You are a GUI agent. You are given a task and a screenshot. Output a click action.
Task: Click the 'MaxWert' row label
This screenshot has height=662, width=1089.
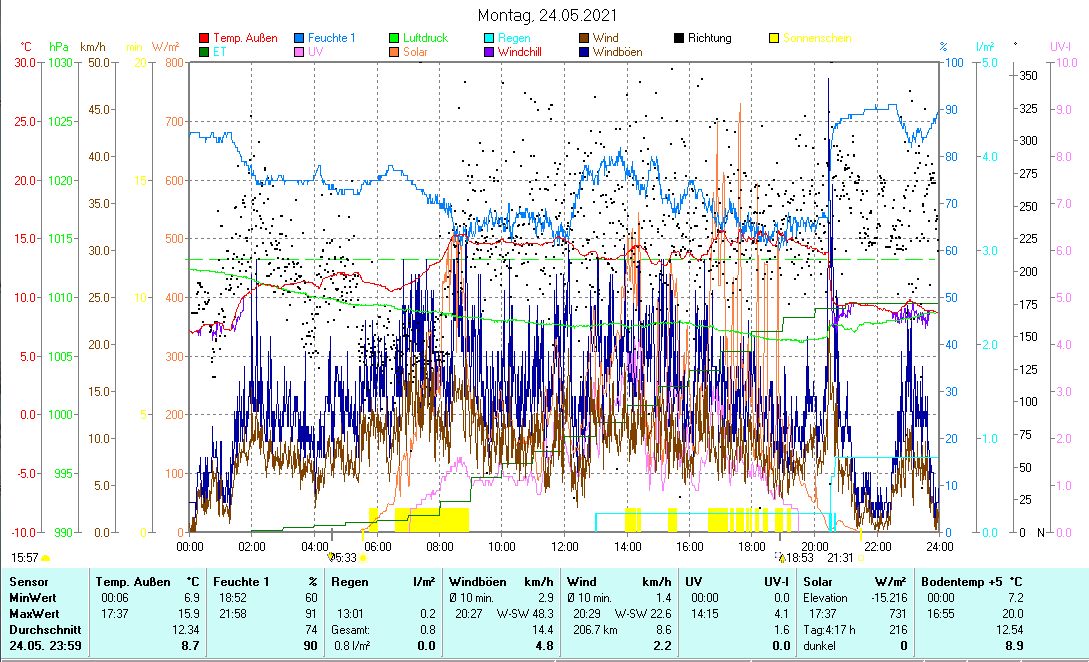tap(34, 614)
